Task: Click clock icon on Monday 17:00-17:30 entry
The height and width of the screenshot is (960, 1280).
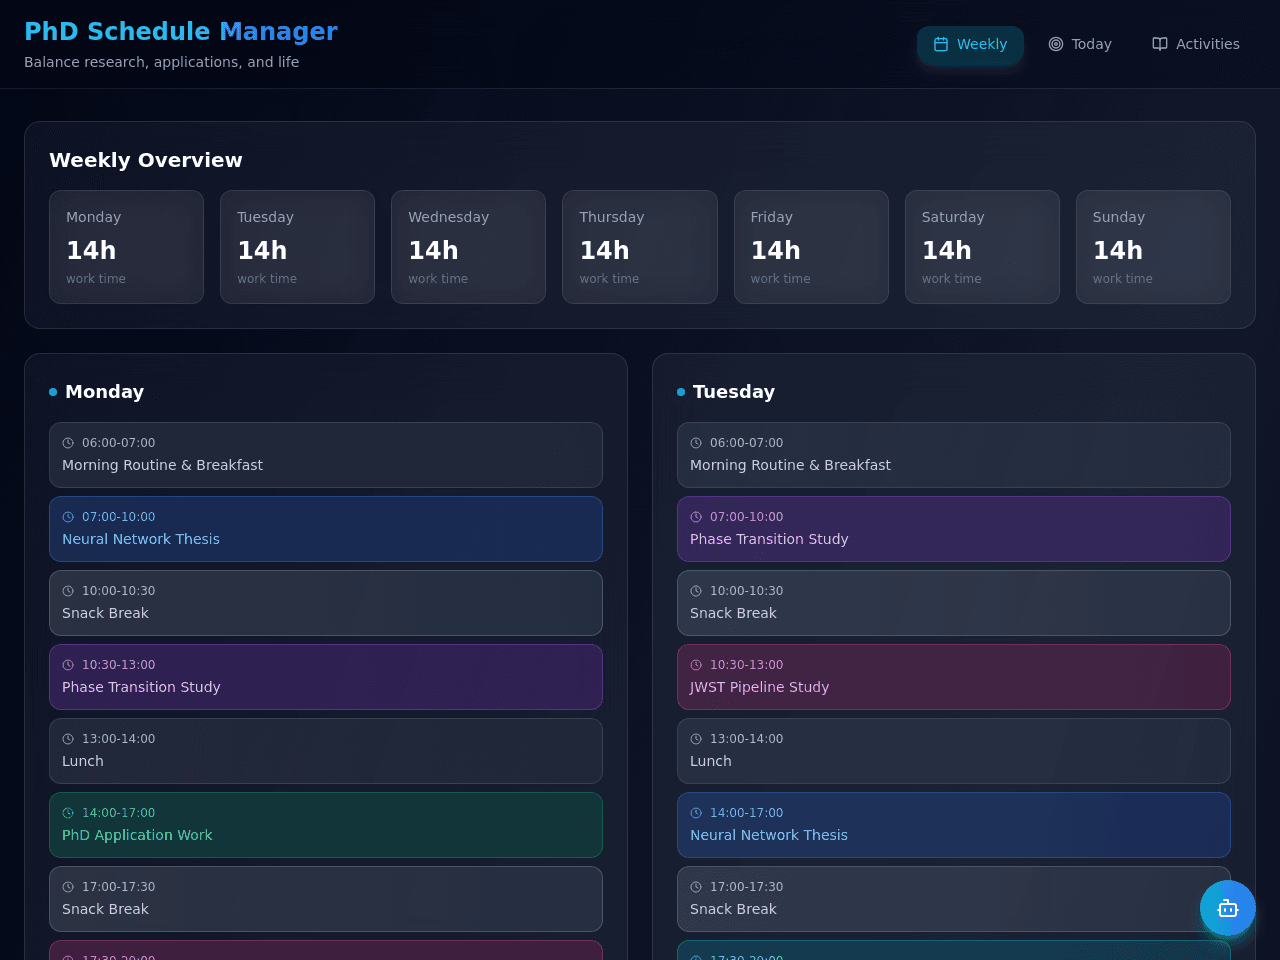Action: click(68, 887)
